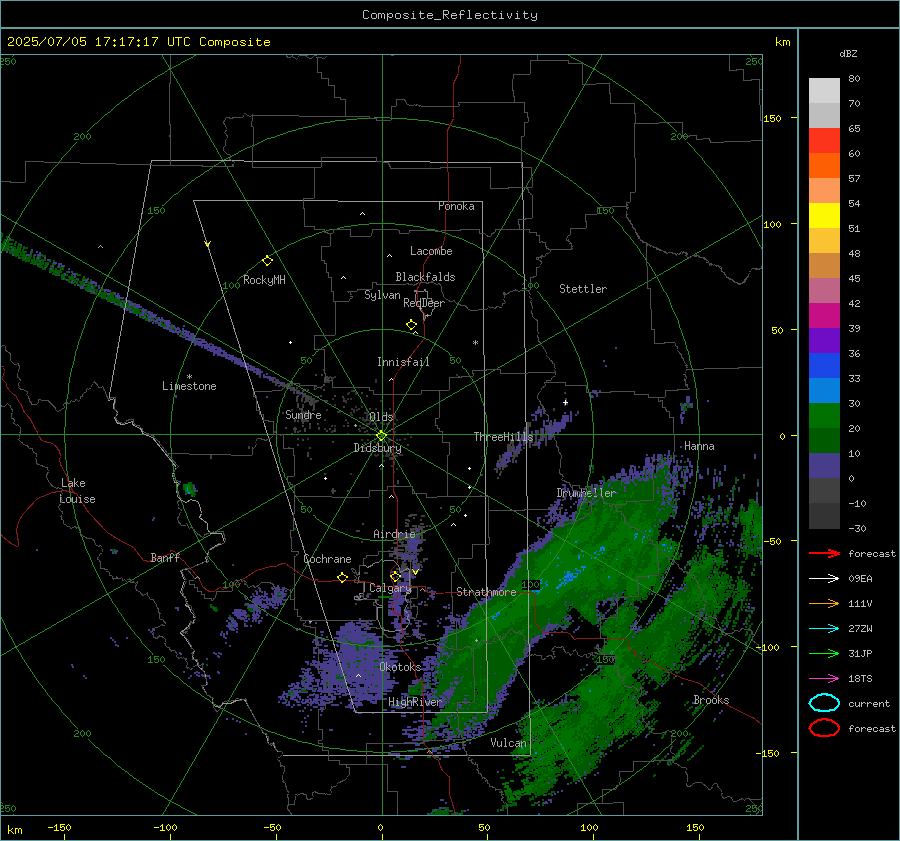Screen dimensions: 900x841
Task: Select the yellow radar-site diamond at Didsbury
Action: tap(381, 436)
